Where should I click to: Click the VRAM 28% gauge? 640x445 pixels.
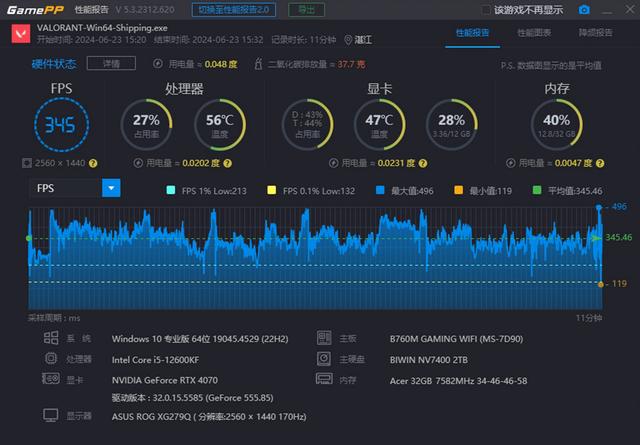451,125
